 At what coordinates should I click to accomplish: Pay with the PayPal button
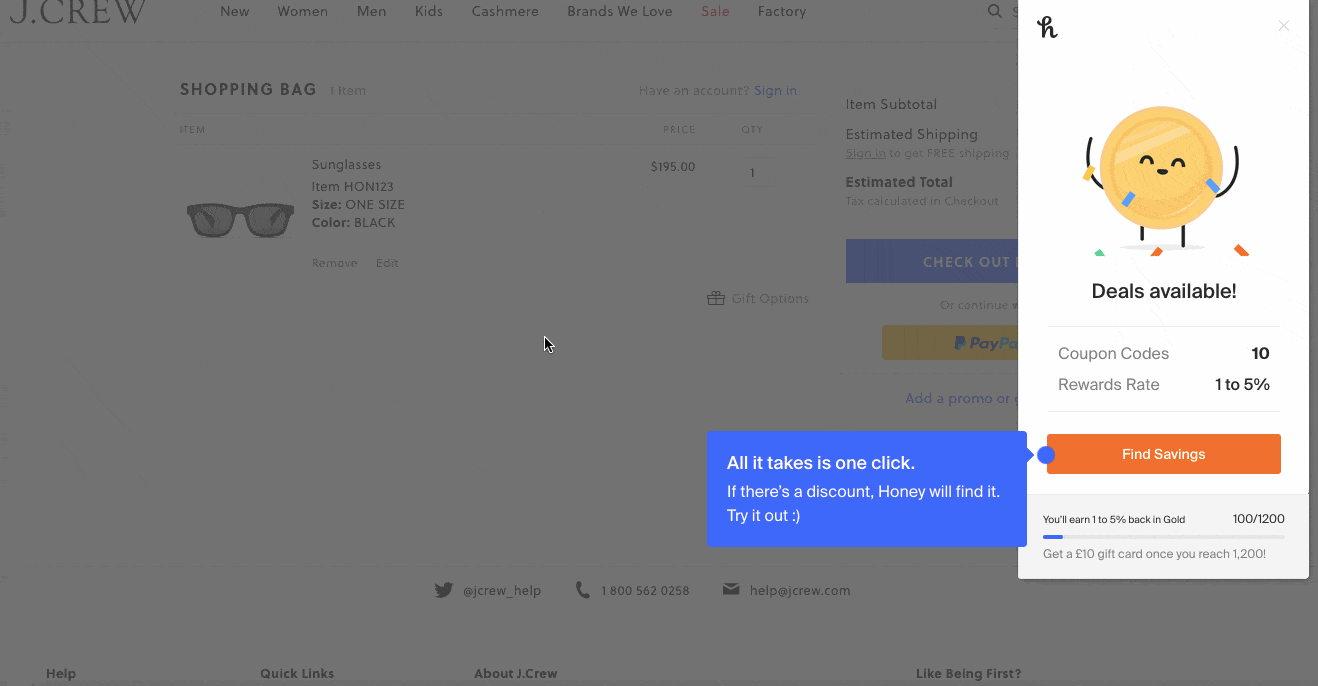coord(950,343)
